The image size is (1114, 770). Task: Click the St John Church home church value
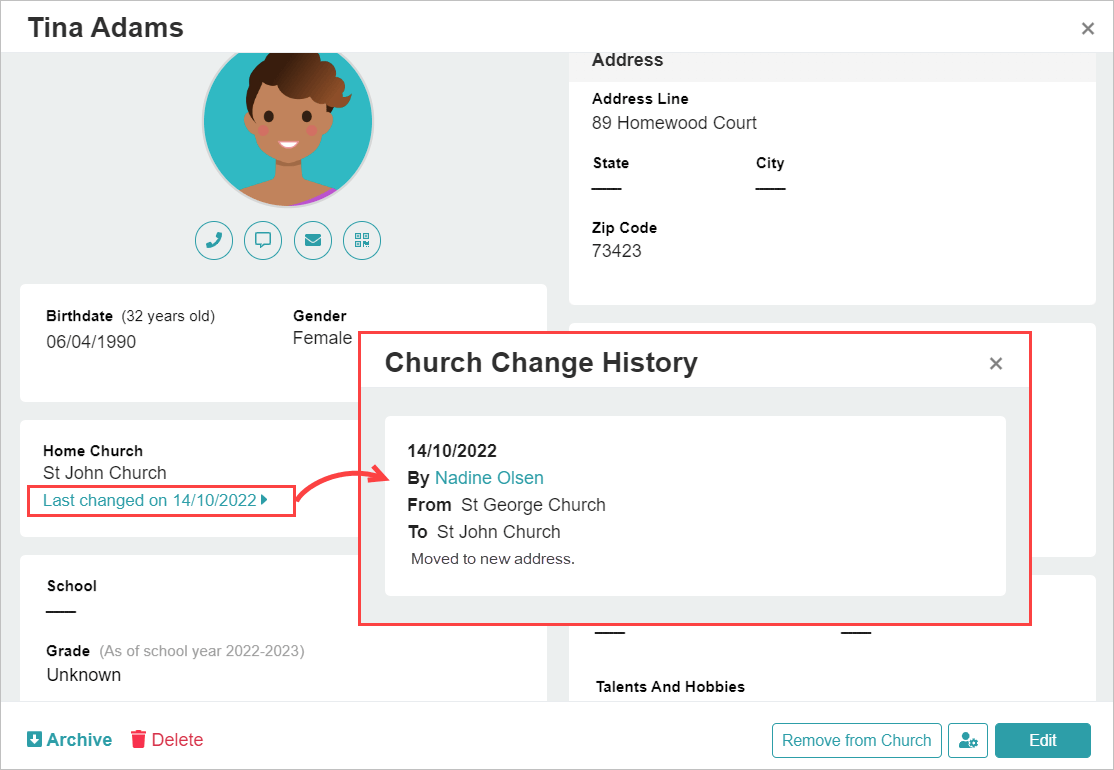click(104, 473)
